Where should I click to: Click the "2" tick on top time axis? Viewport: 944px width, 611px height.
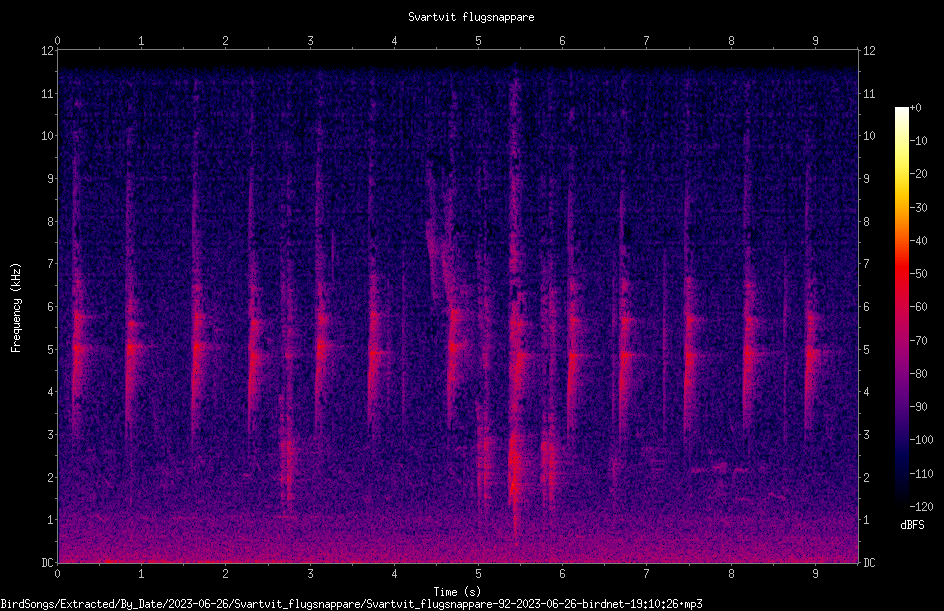tap(226, 41)
